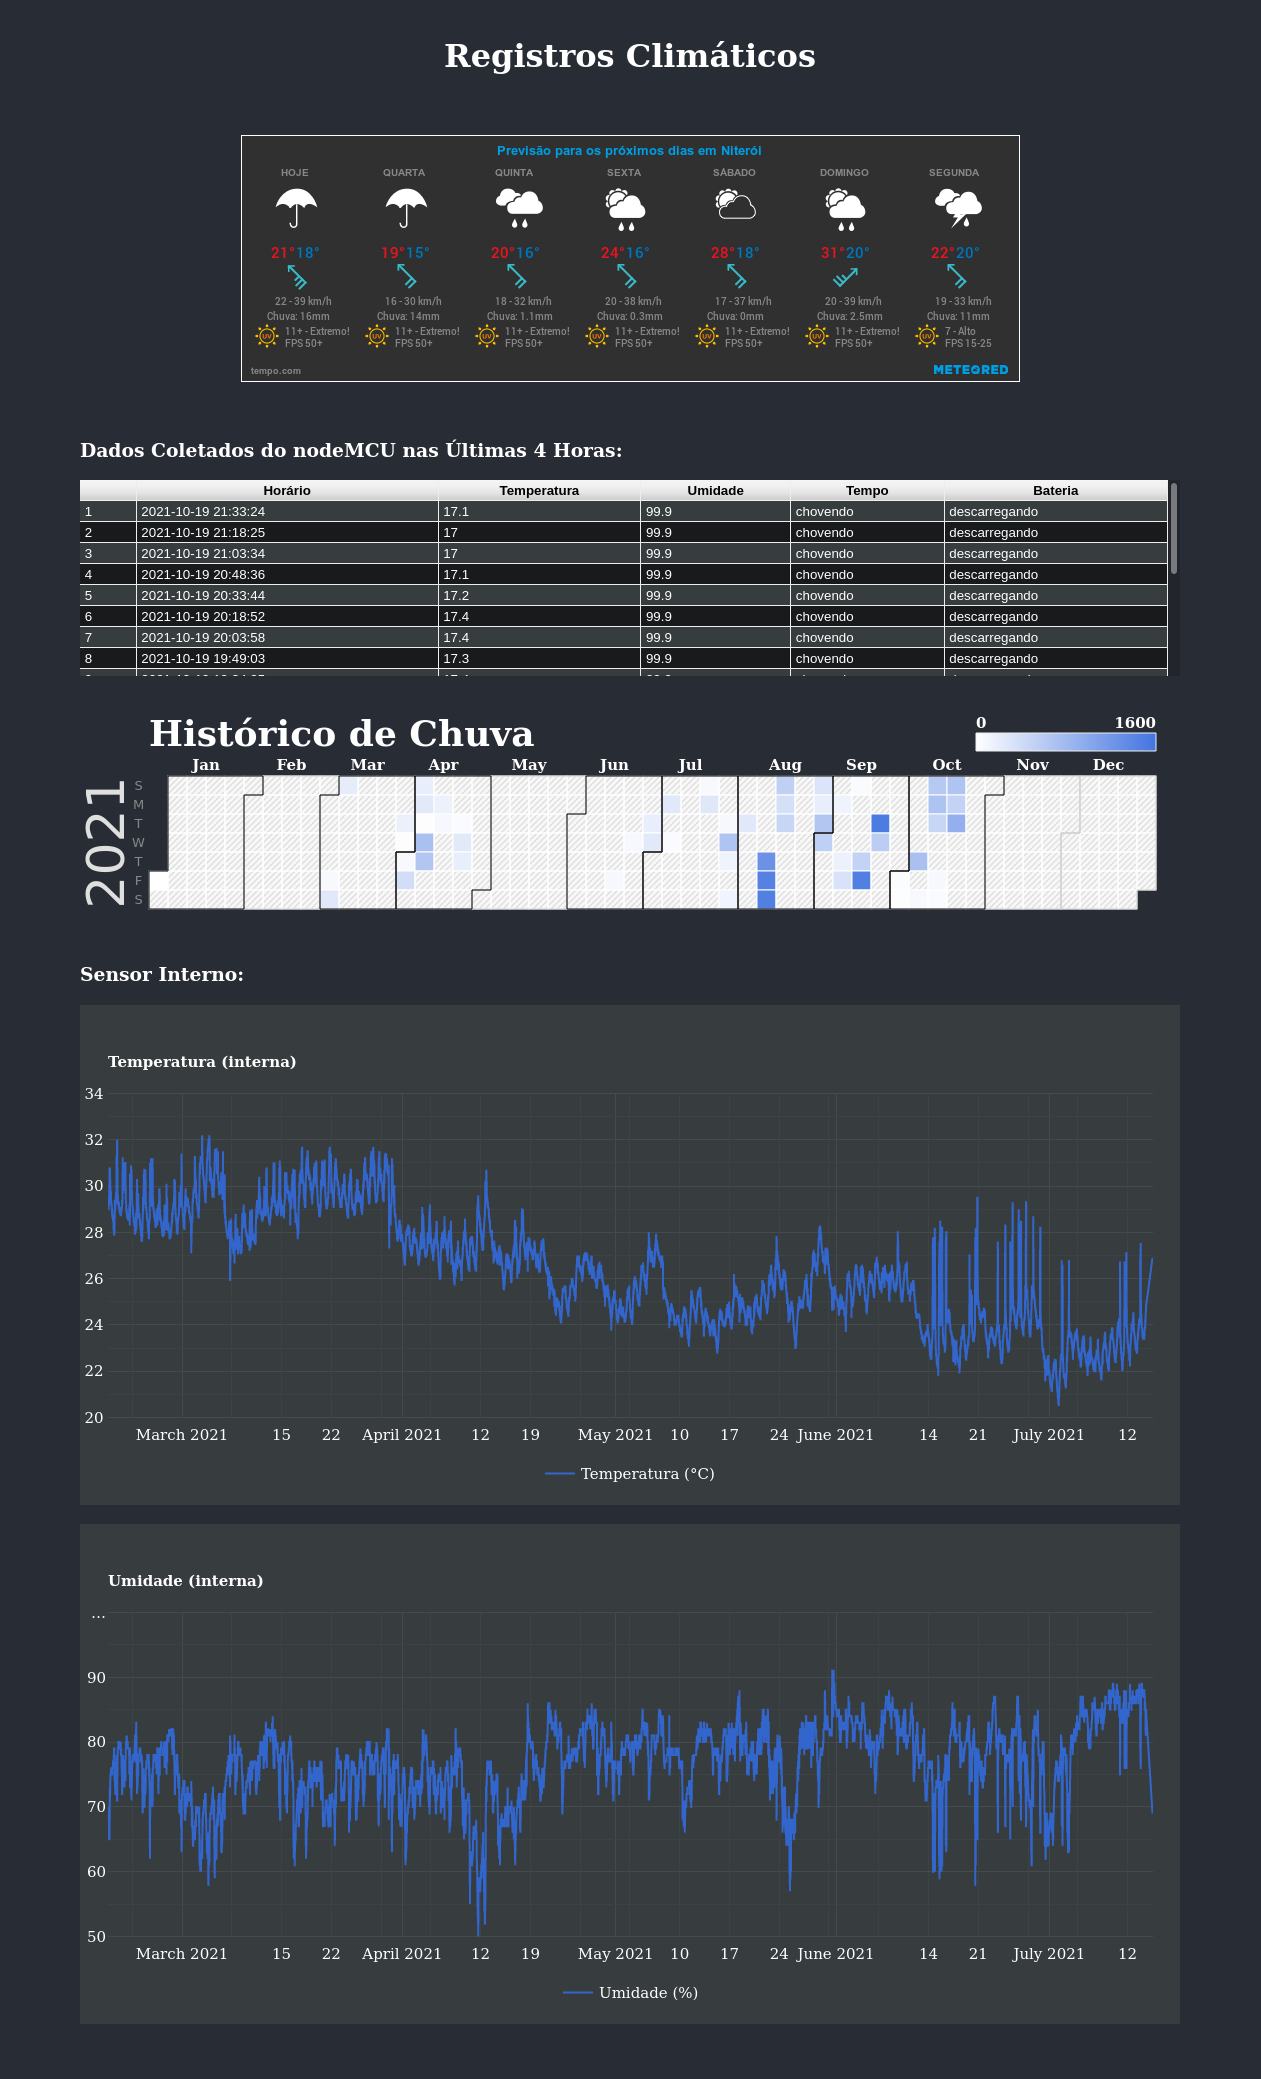The height and width of the screenshot is (2079, 1261).
Task: Click the SEGUNDA thunderstorm icon
Action: [958, 209]
